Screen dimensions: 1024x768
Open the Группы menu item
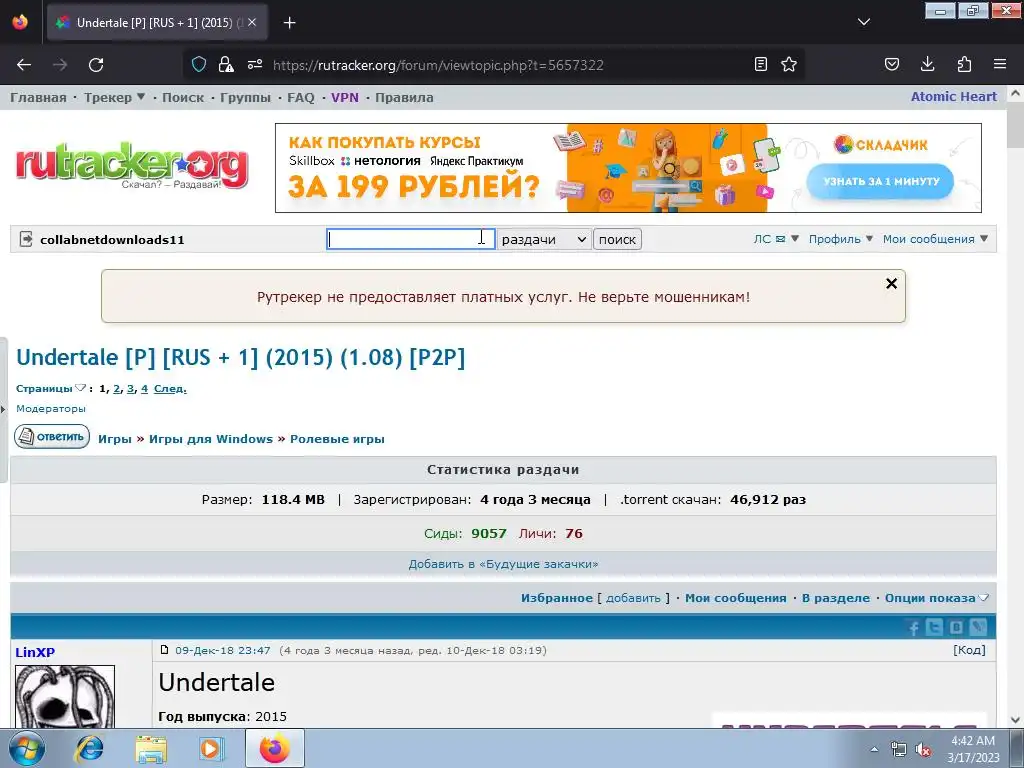(245, 97)
